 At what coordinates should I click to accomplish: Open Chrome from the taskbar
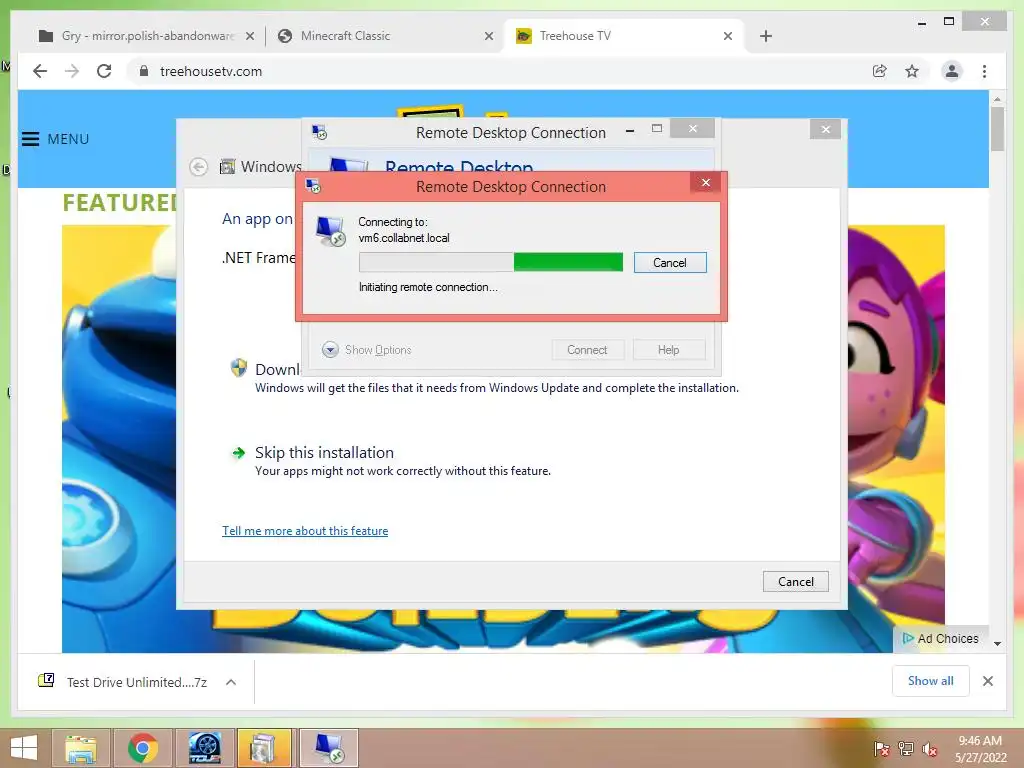tap(142, 748)
